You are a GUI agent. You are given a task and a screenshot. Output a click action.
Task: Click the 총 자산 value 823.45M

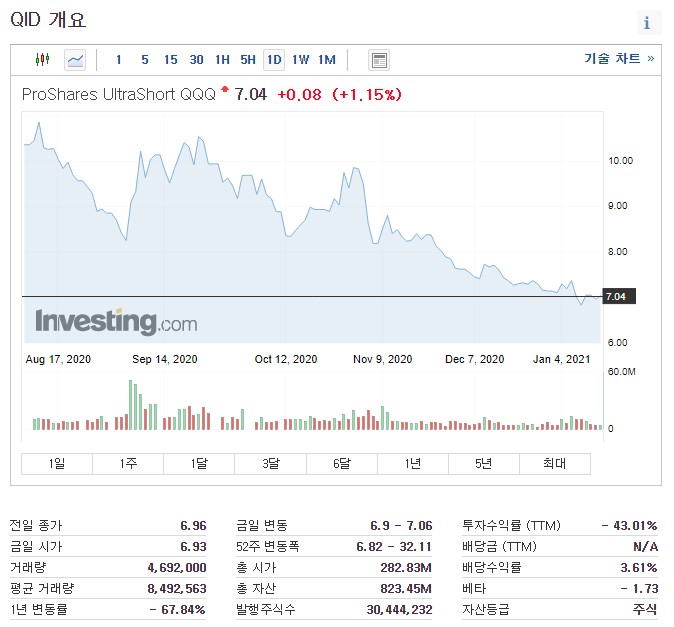pyautogui.click(x=406, y=588)
